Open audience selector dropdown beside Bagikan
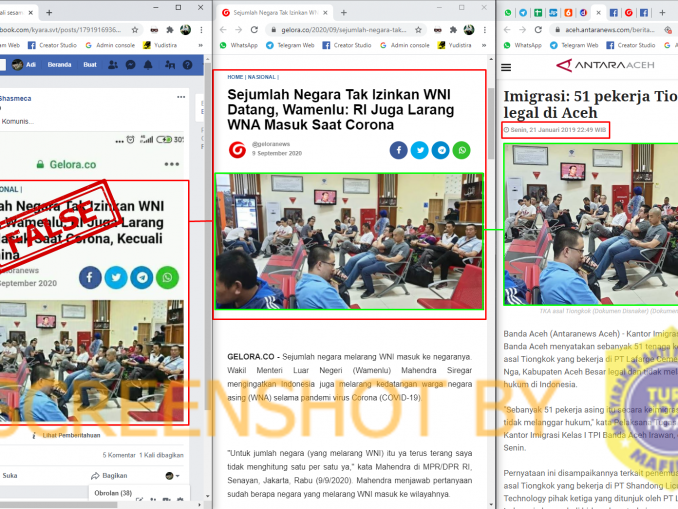The image size is (678, 509). pos(173,476)
